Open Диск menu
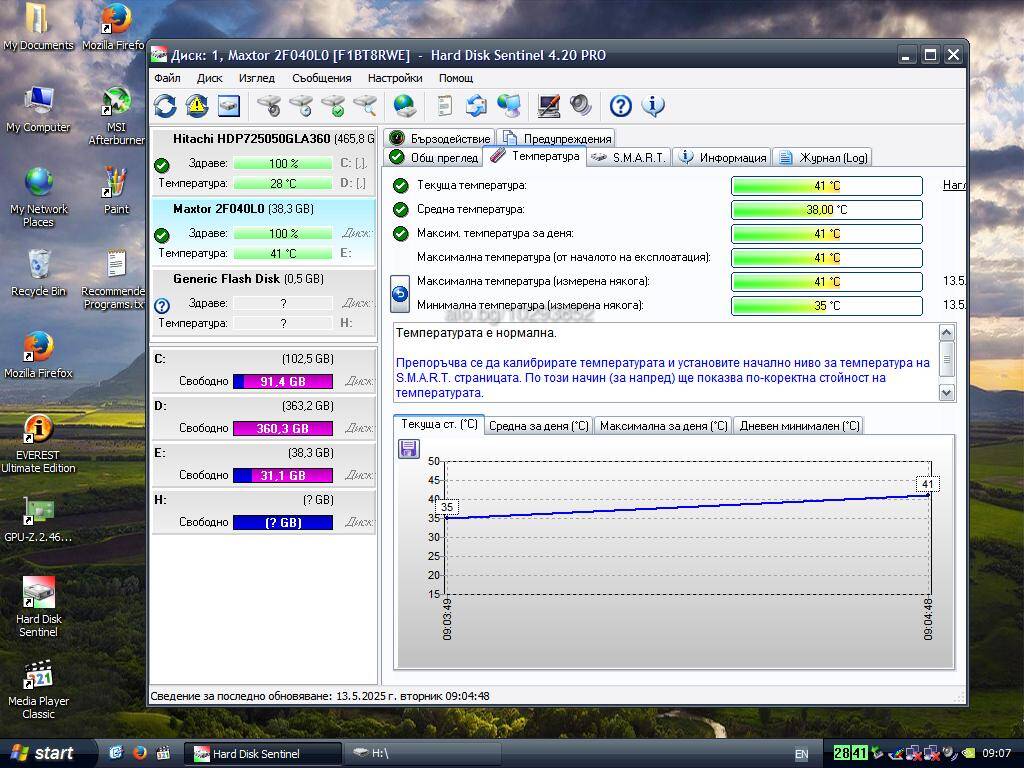Image resolution: width=1024 pixels, height=768 pixels. (210, 78)
